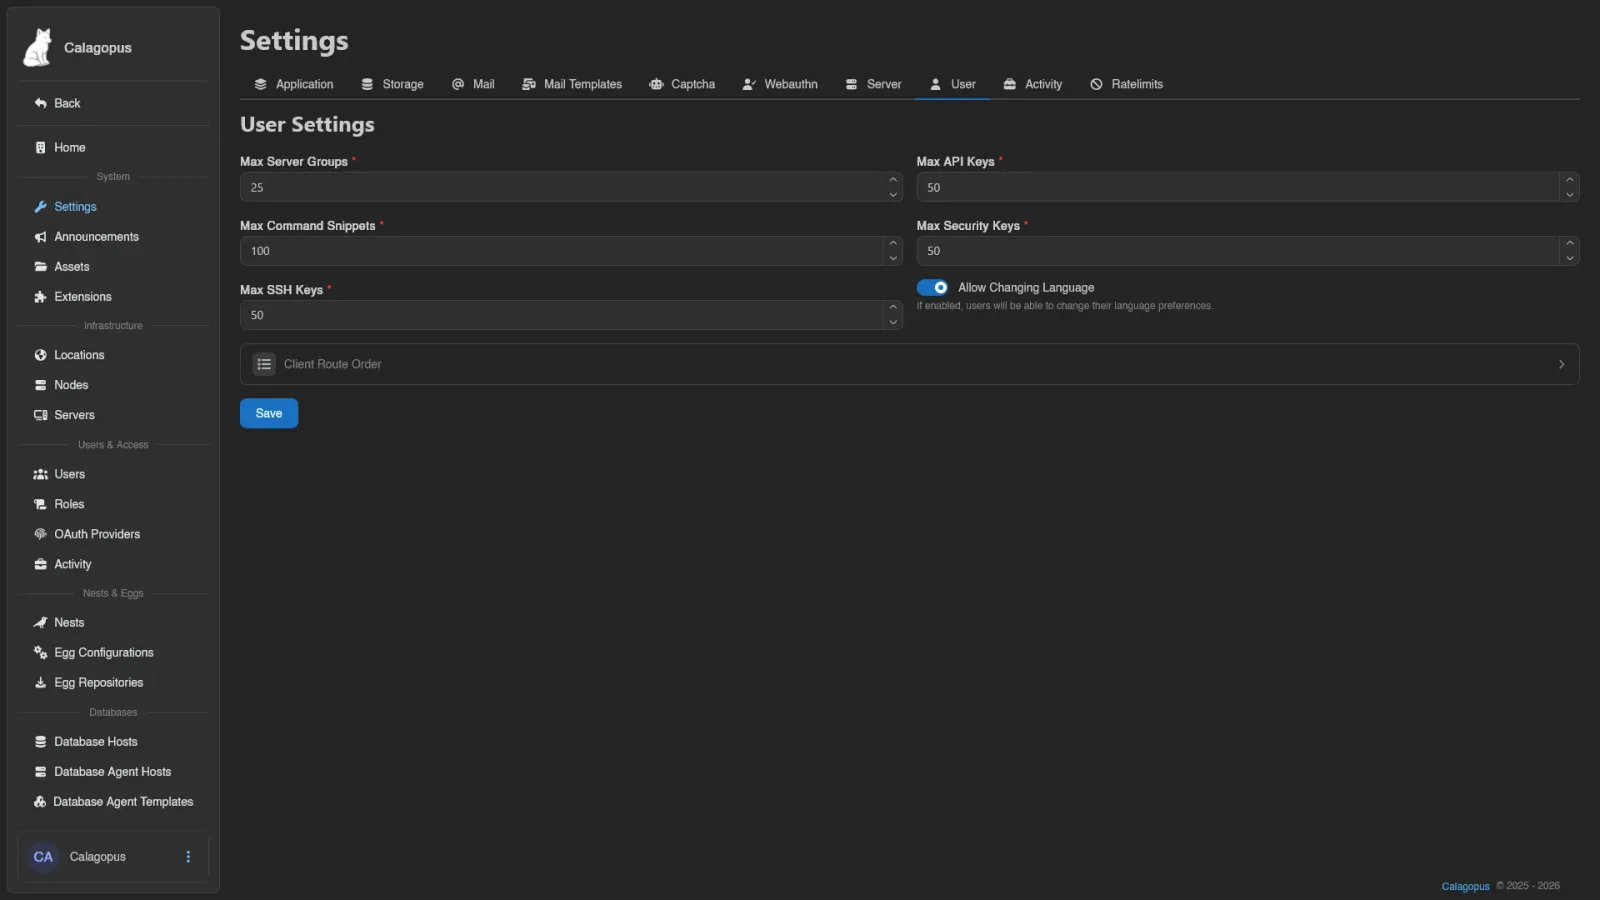Click the Servers computer icon

[41, 415]
